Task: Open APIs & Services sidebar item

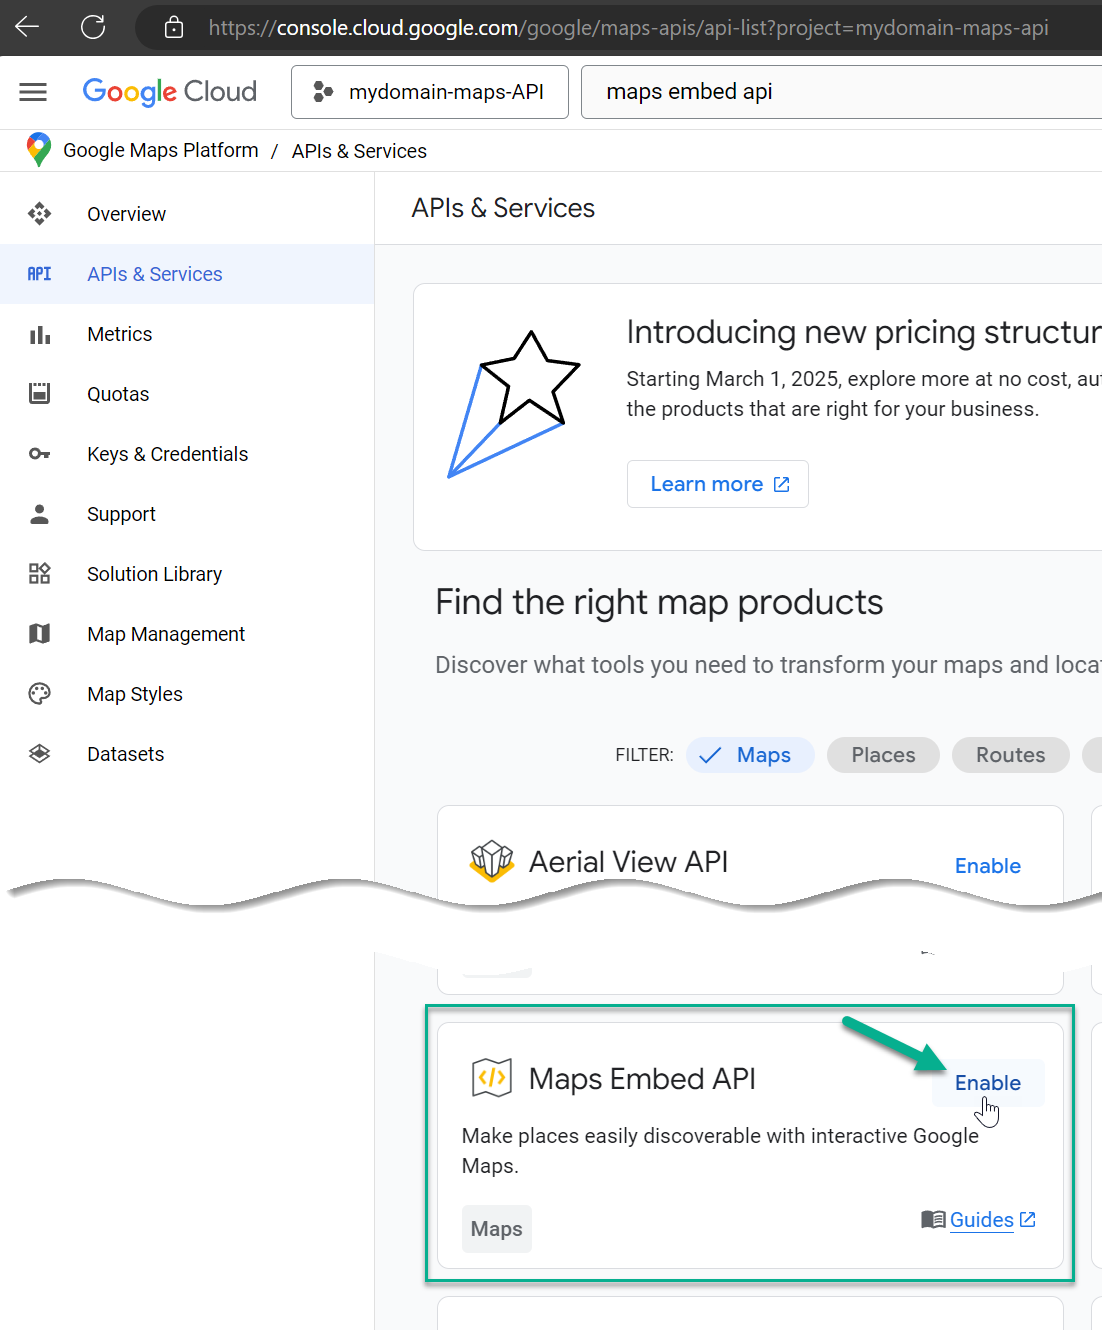Action: [x=187, y=274]
